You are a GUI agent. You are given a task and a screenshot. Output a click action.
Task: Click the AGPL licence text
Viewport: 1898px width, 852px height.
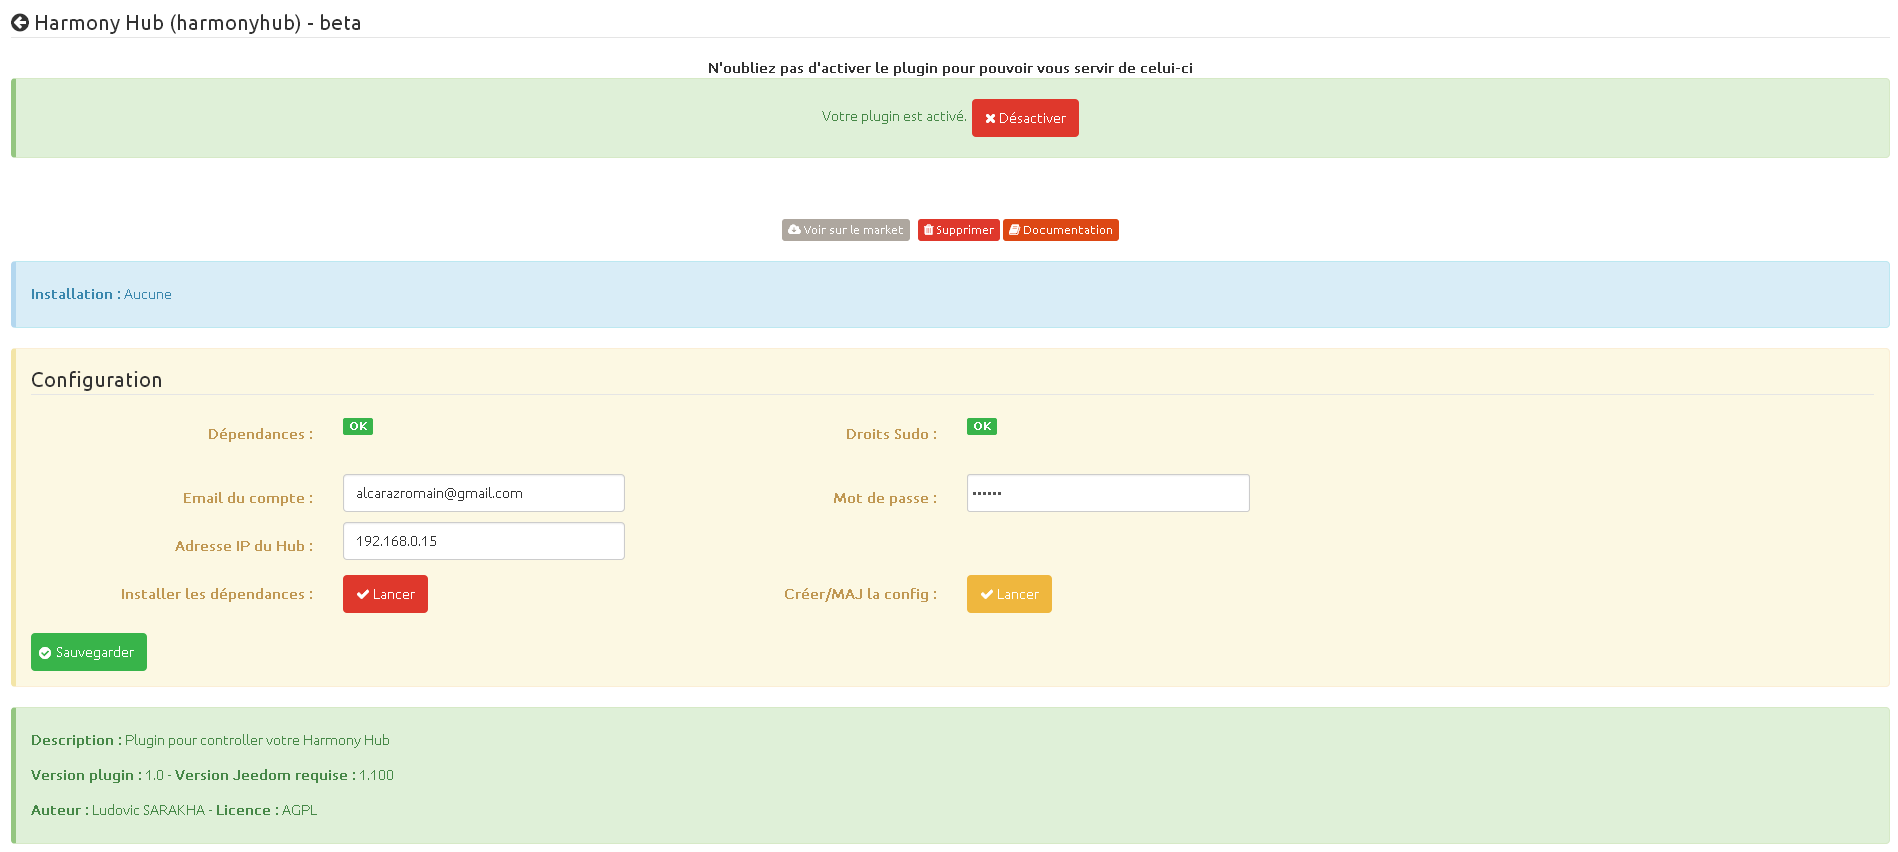pos(300,810)
